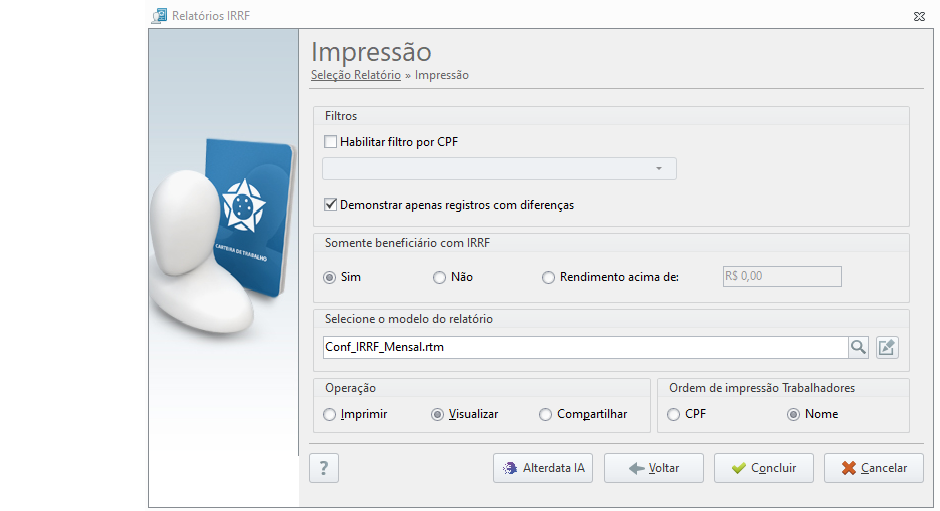Image resolution: width=940 pixels, height=511 pixels.
Task: Go back with the Voltar button
Action: 653,468
